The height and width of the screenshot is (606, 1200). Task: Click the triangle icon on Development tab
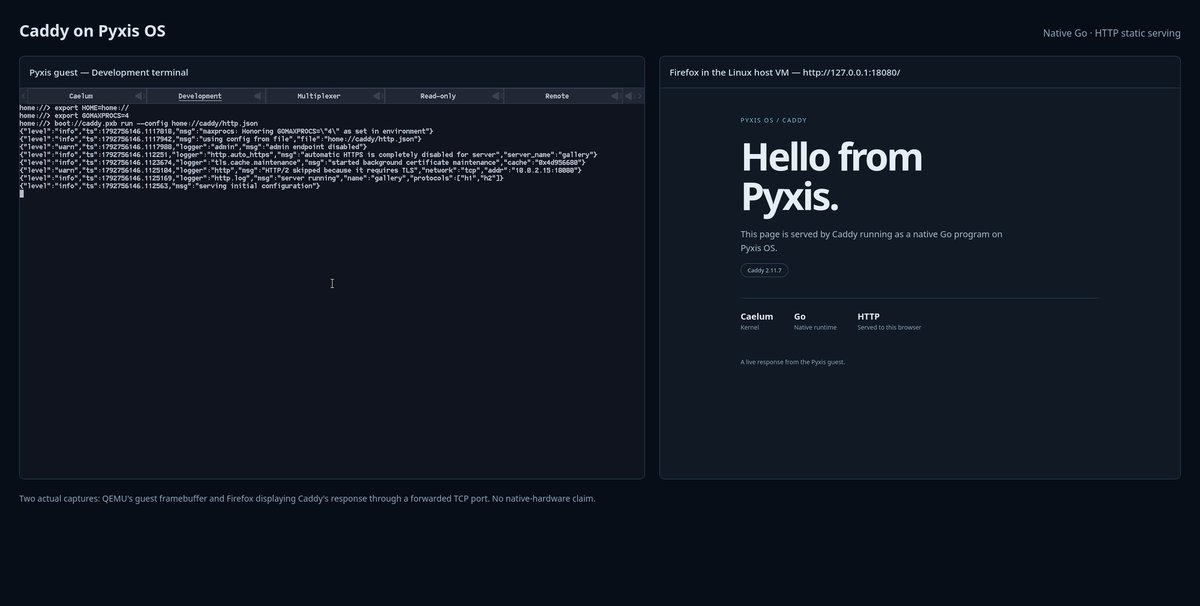[257, 96]
